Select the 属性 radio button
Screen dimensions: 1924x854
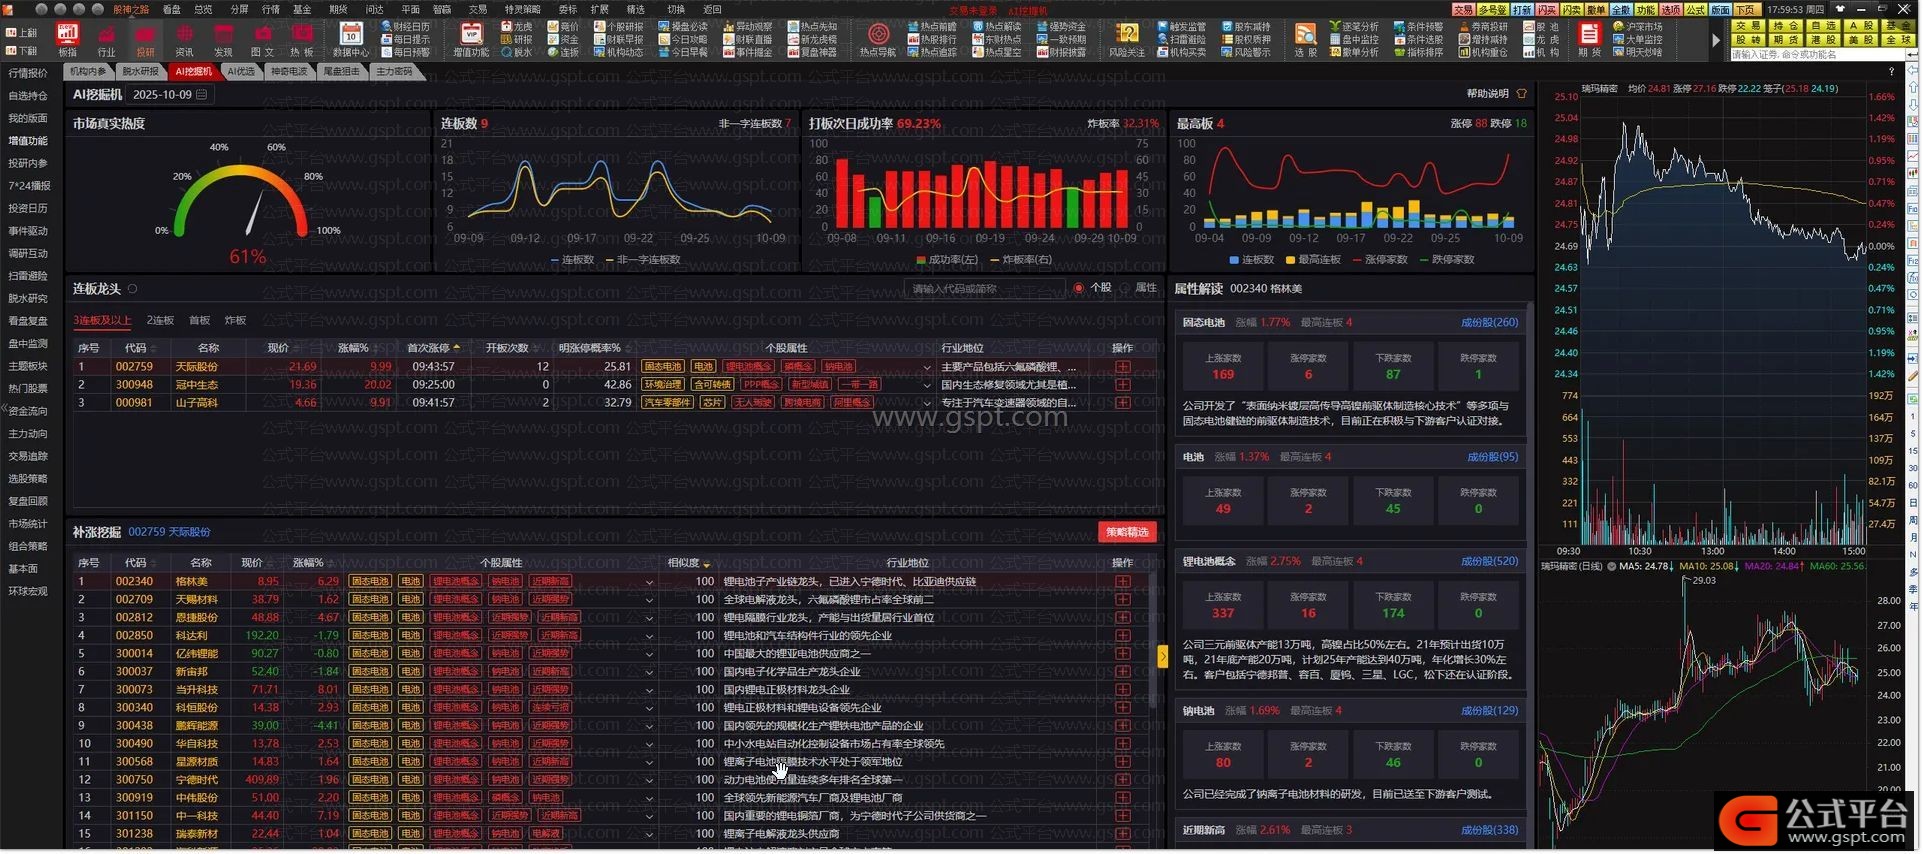[x=1125, y=288]
